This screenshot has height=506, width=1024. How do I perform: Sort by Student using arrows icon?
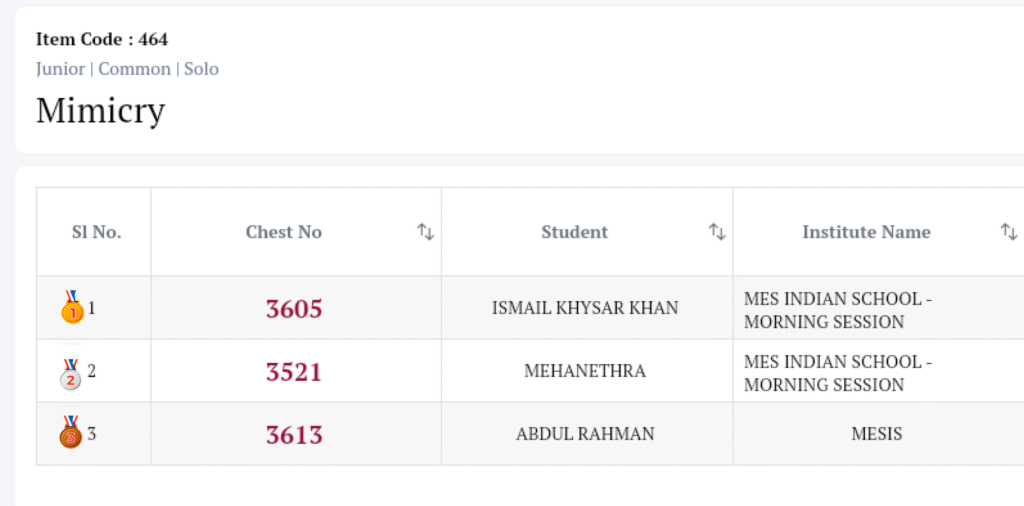[x=717, y=232]
